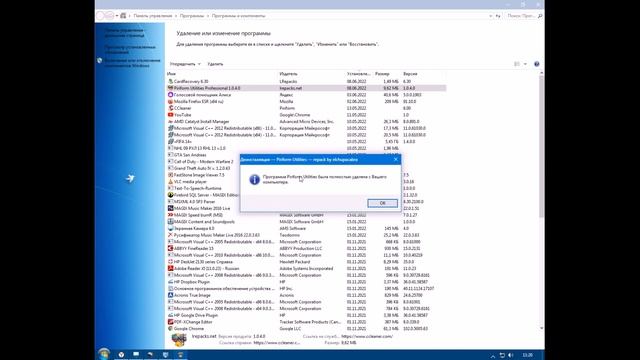Select the HP Dropbox Plugin icon

[170, 282]
